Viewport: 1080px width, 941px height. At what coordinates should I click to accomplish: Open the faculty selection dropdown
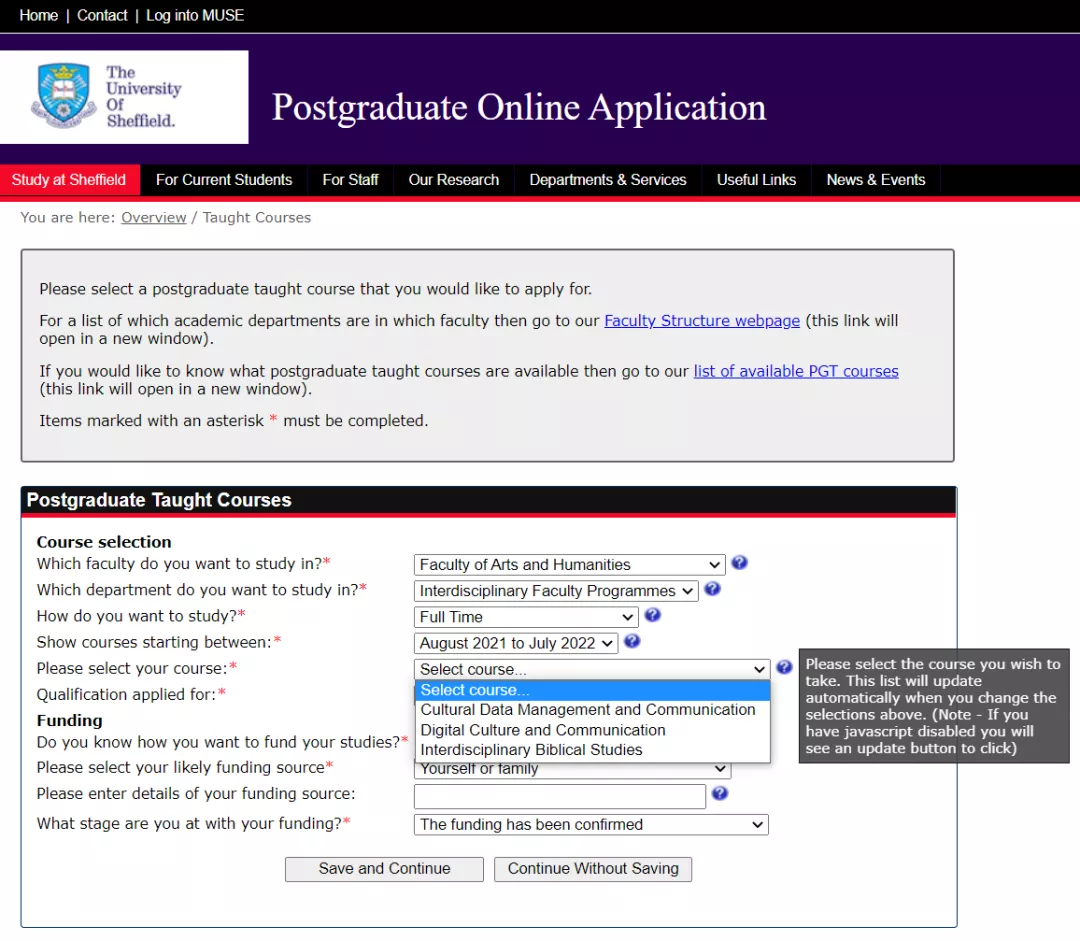click(569, 565)
